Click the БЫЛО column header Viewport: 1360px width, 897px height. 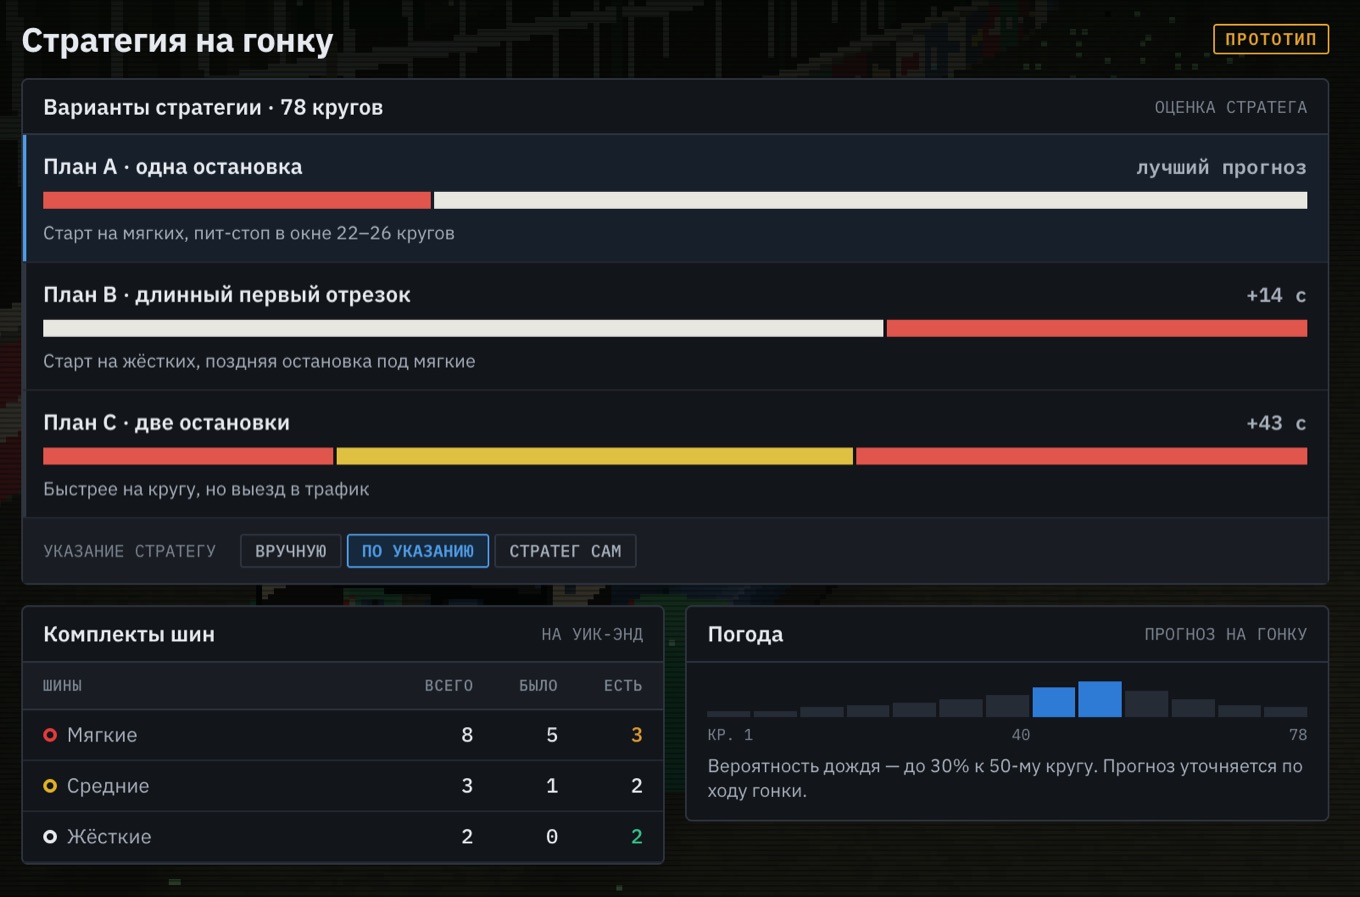pos(538,686)
